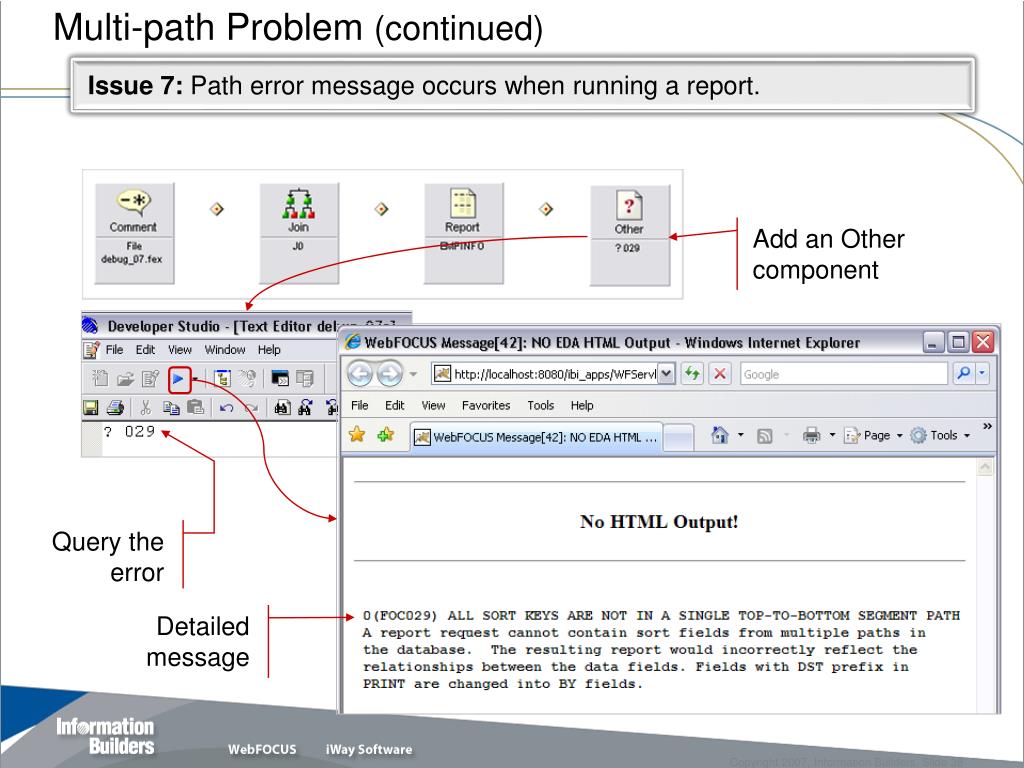Click the Find next binoculars icon
Image resolution: width=1024 pixels, height=768 pixels.
[x=306, y=408]
